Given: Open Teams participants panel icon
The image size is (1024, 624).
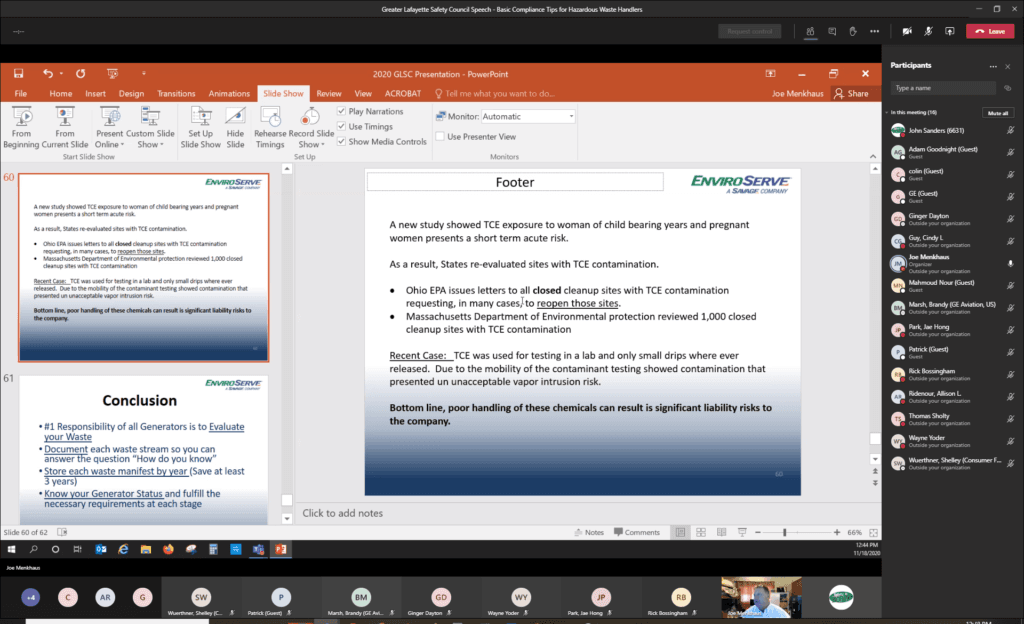Looking at the screenshot, I should tap(810, 31).
